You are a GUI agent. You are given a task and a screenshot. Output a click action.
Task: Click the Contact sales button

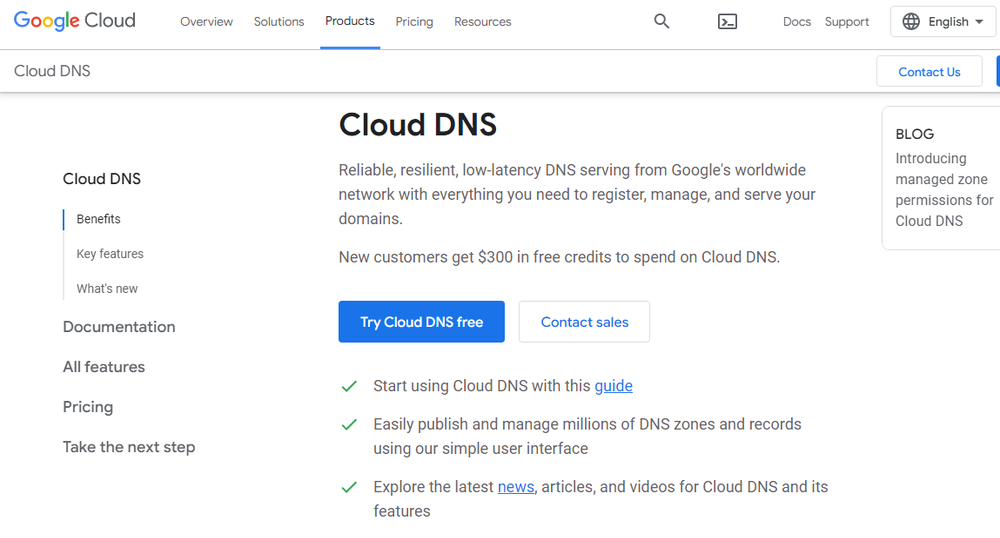tap(584, 322)
